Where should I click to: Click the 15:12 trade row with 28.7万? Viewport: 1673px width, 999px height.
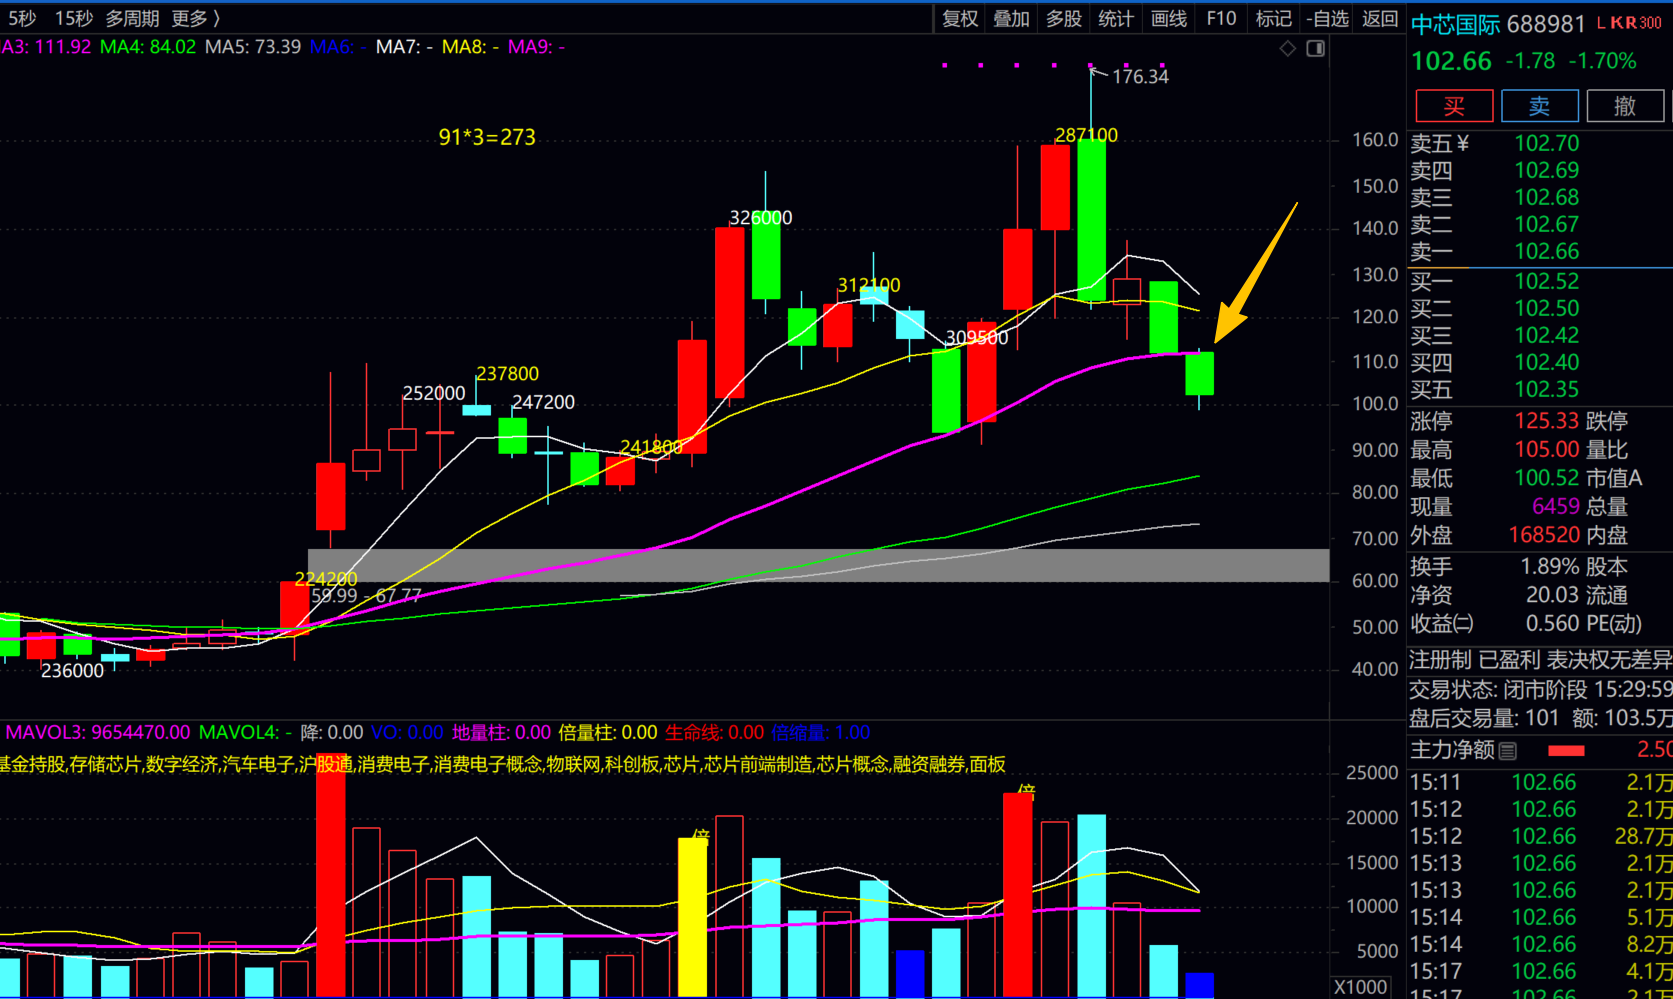coord(1540,836)
